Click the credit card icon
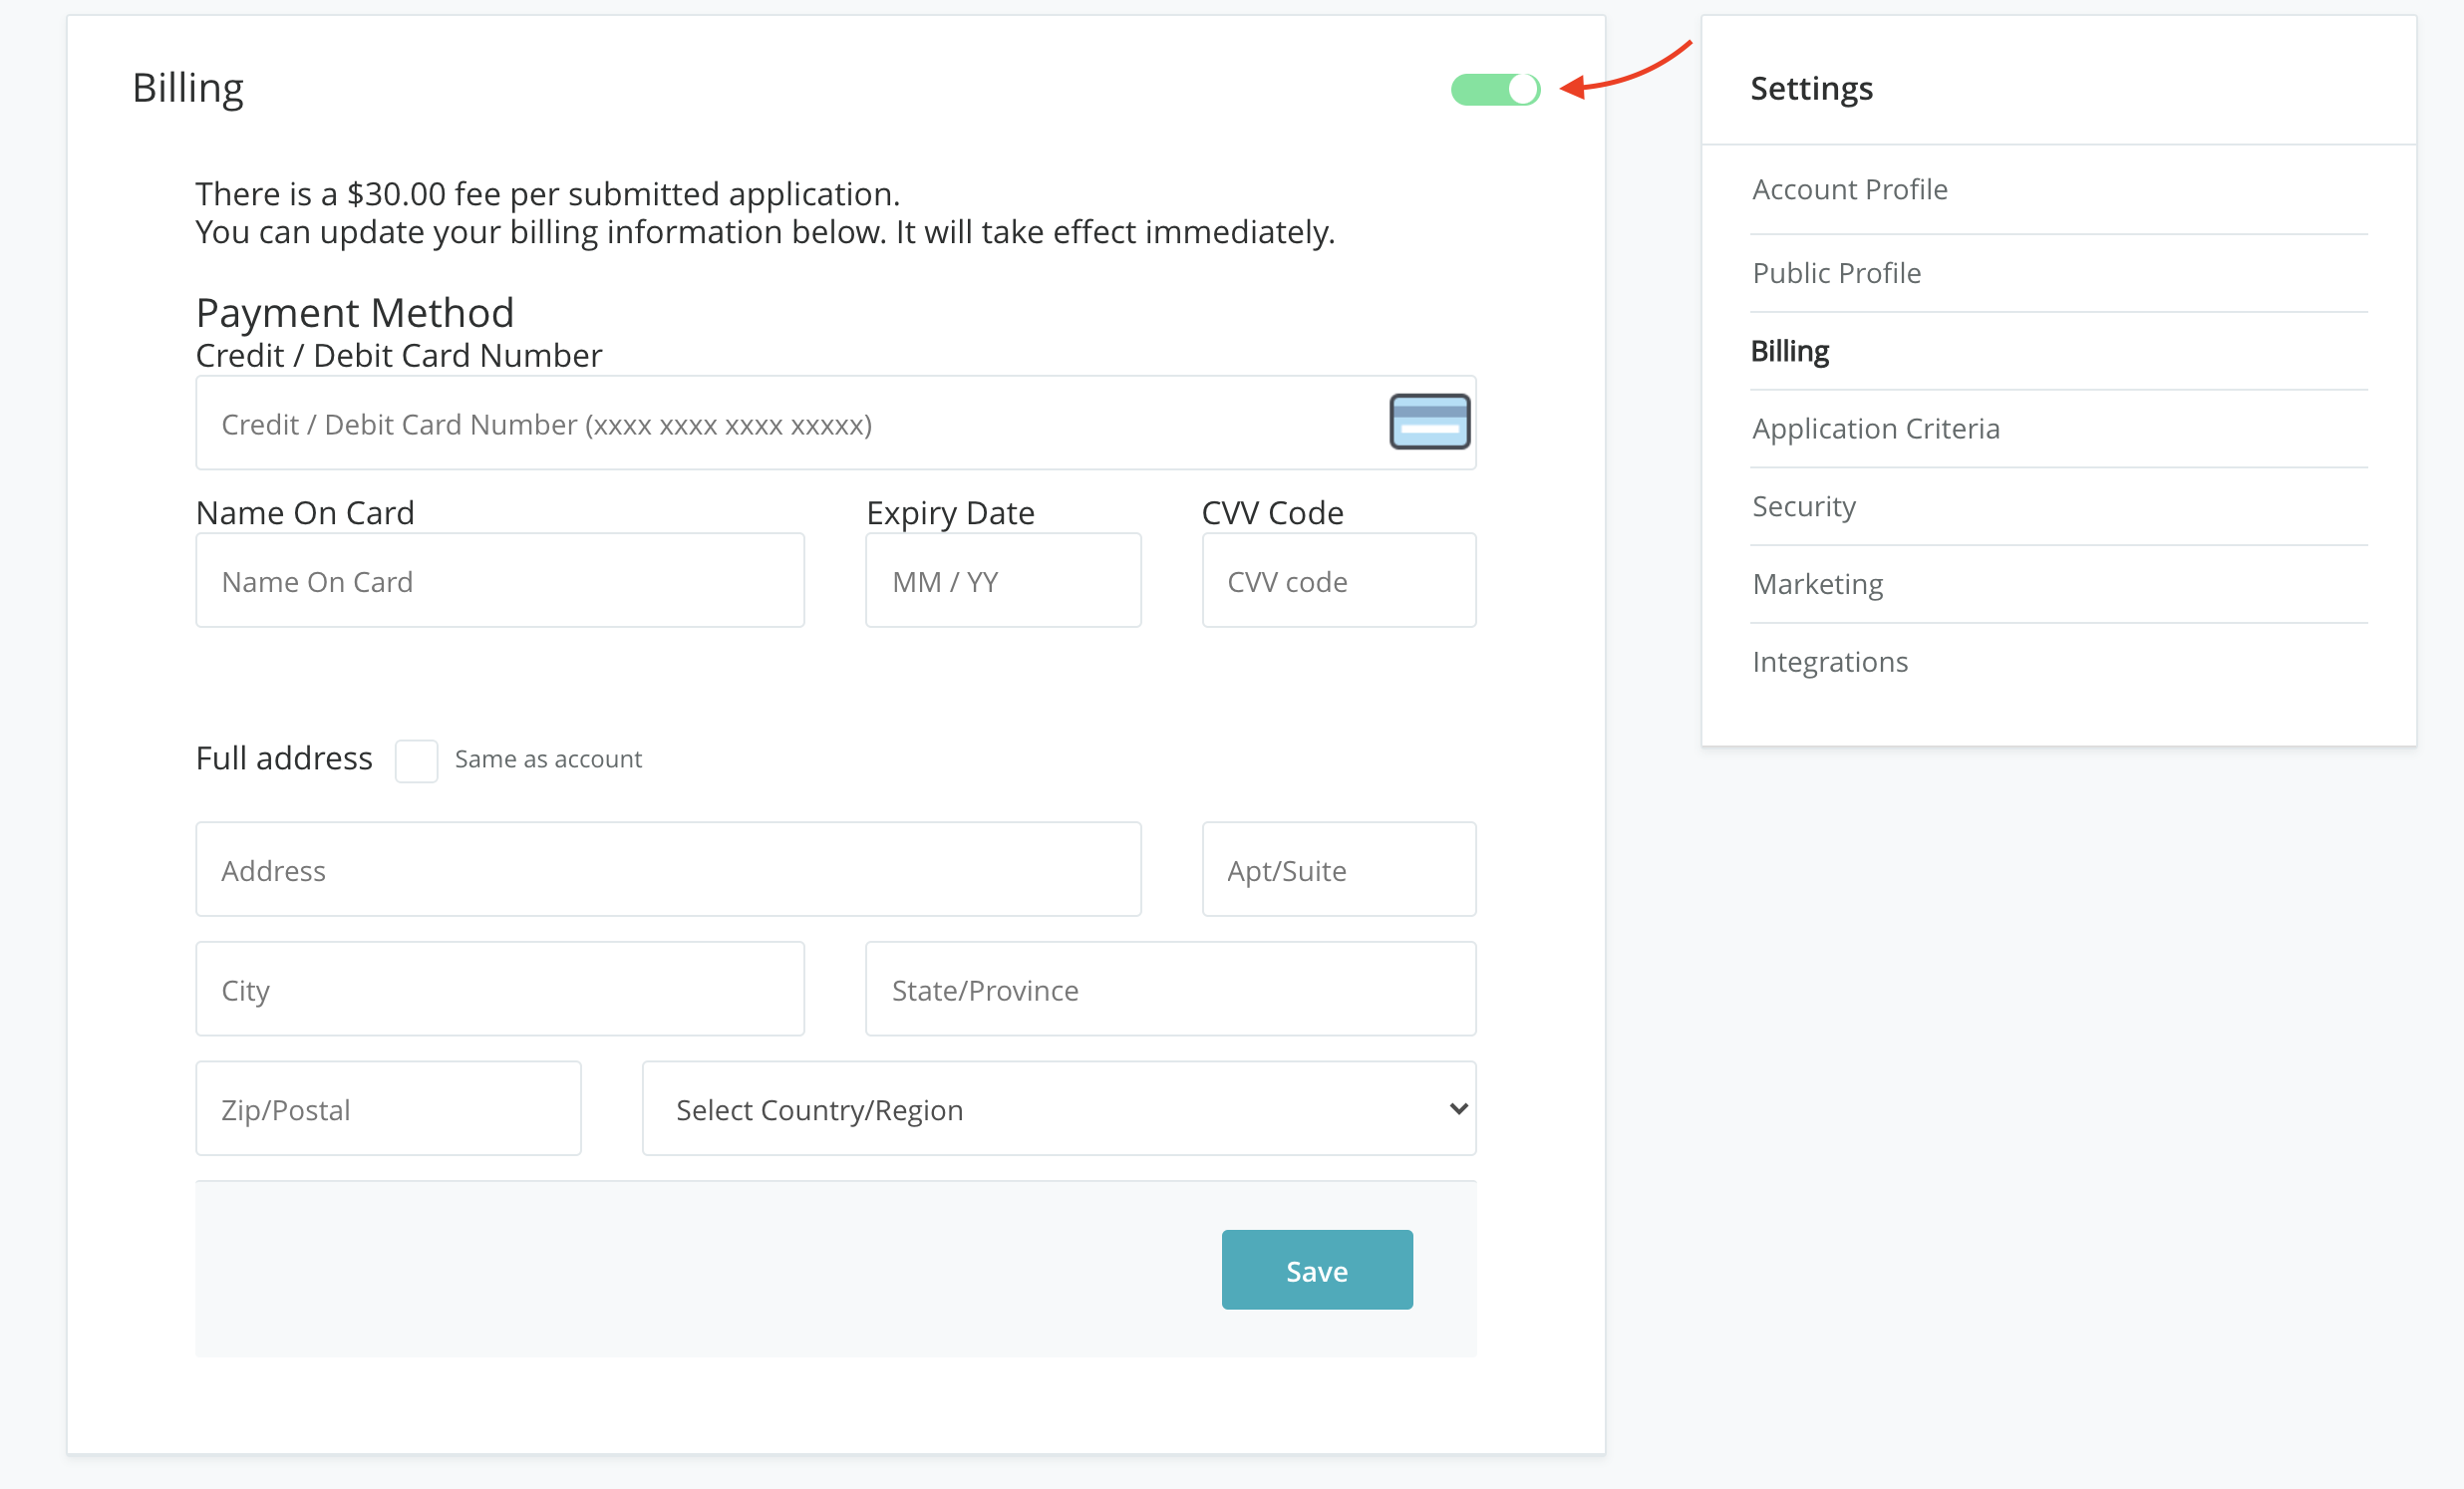 [x=1429, y=422]
